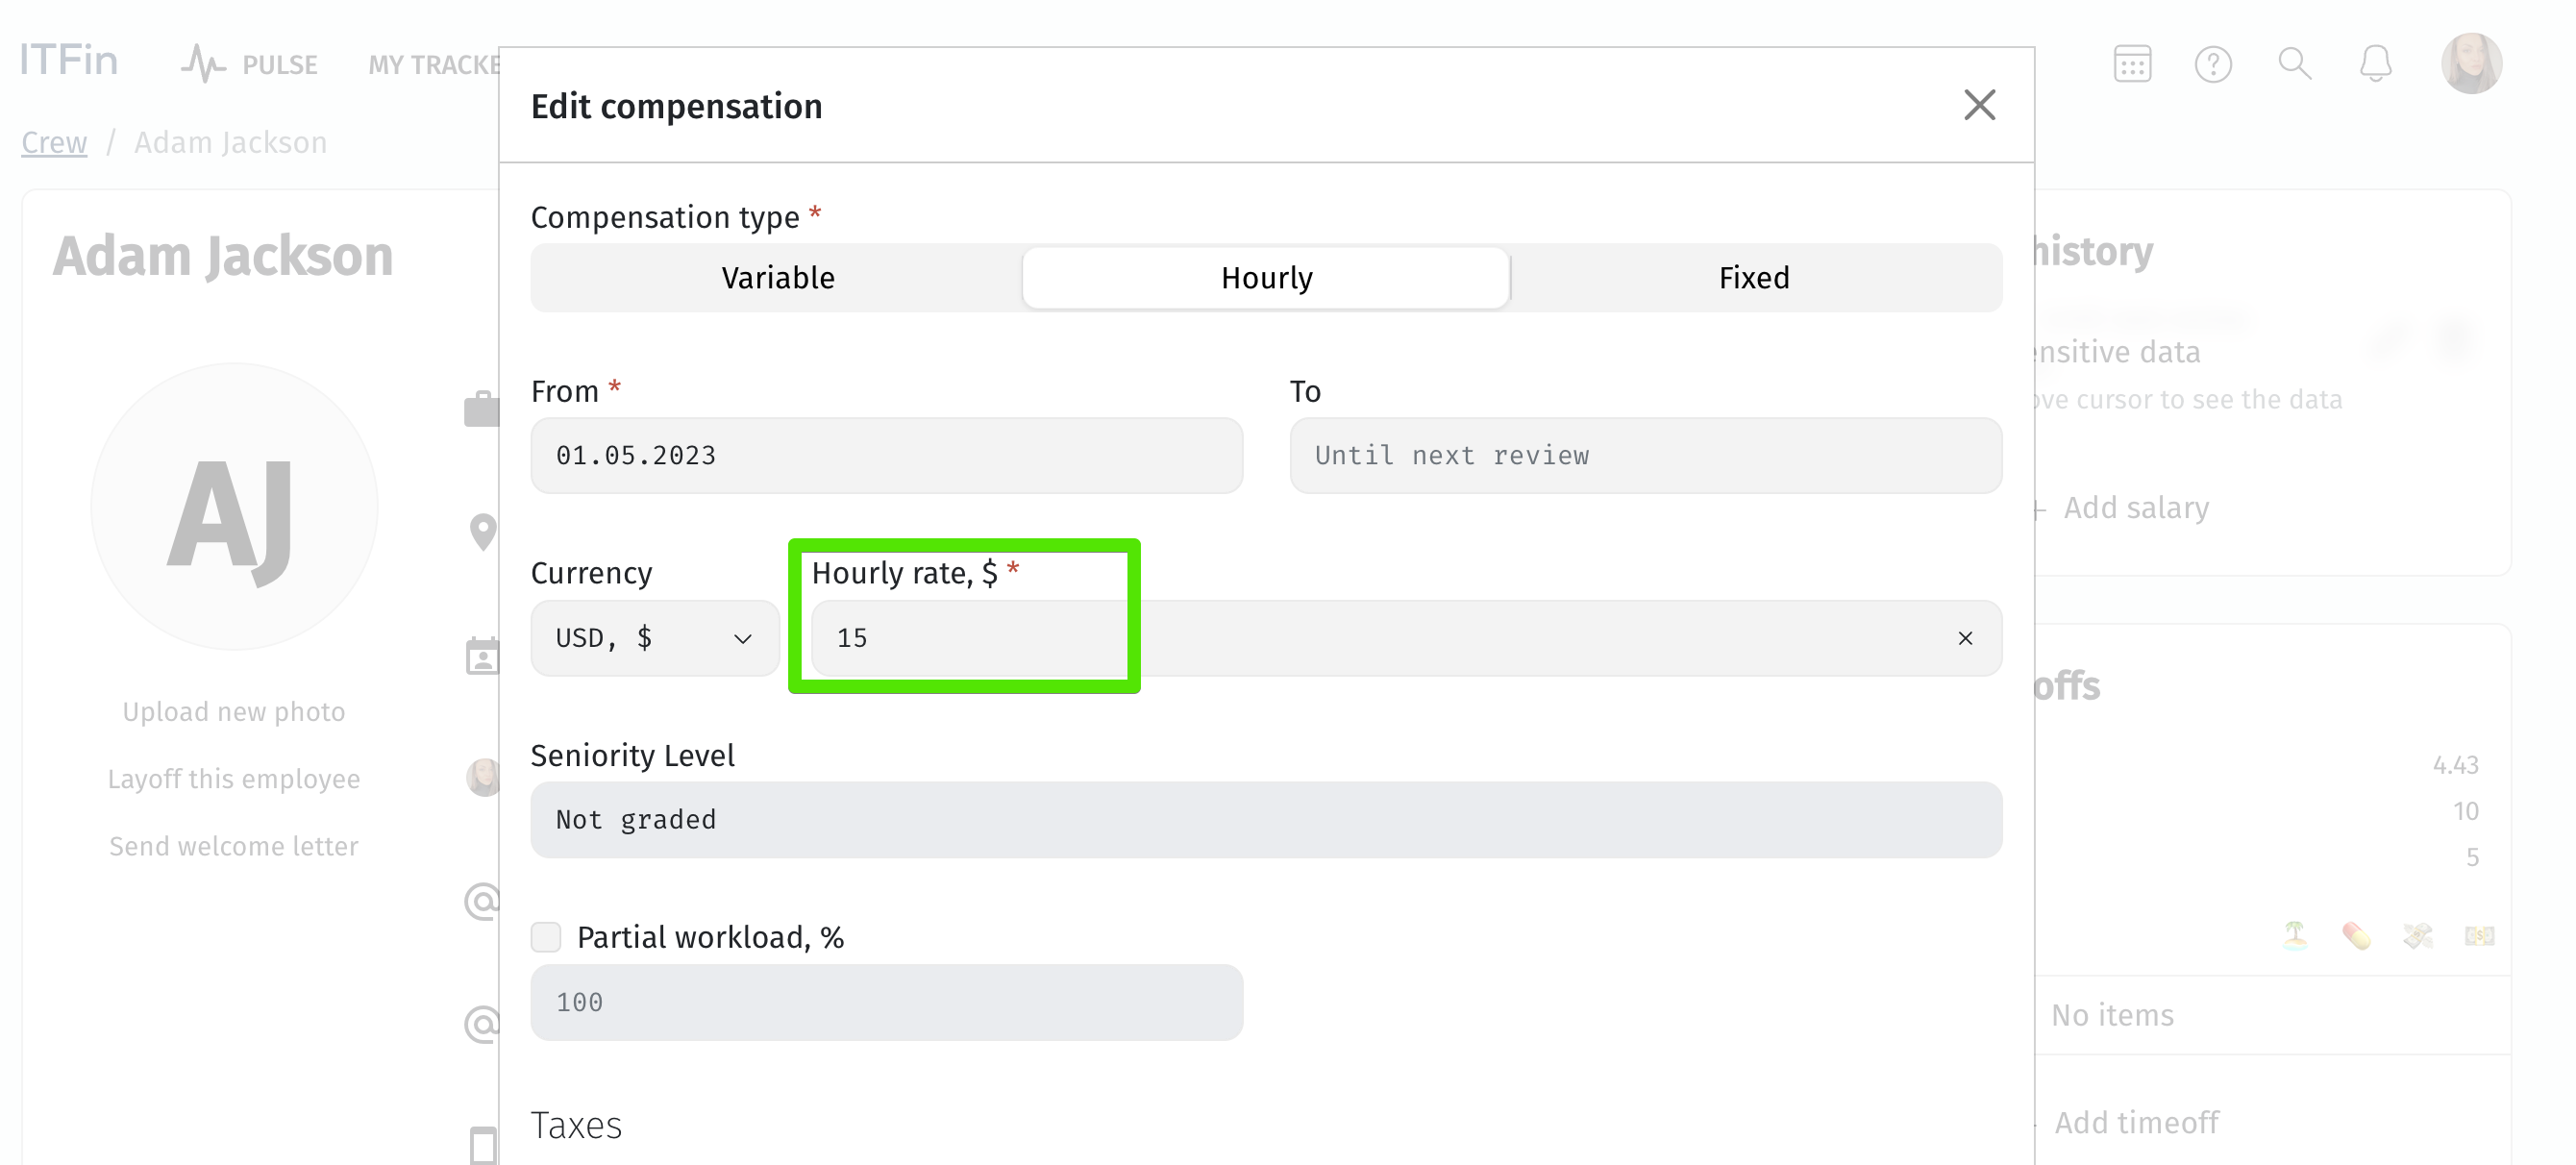Click Layoff this employee
Image resolution: width=2576 pixels, height=1165 pixels.
pyautogui.click(x=233, y=778)
